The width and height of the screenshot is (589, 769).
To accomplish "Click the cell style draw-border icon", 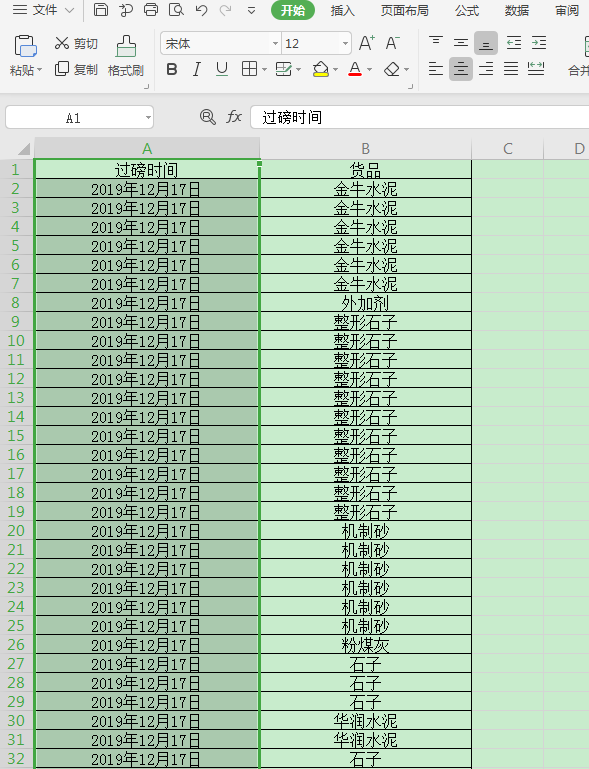I will click(x=283, y=69).
